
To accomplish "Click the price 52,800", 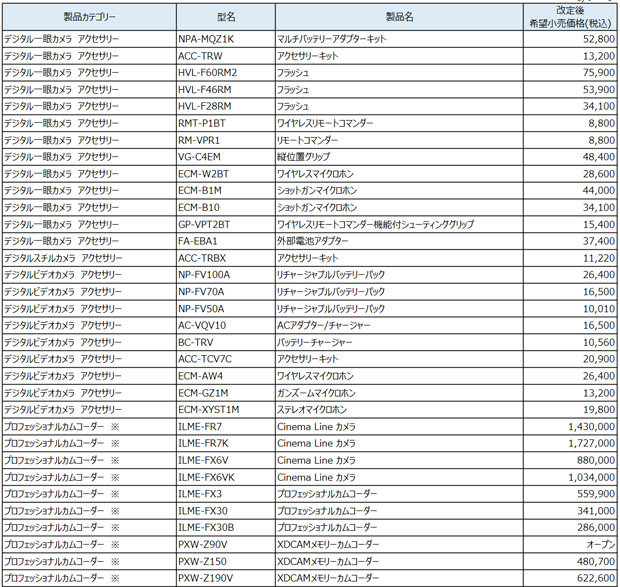I will (599, 39).
